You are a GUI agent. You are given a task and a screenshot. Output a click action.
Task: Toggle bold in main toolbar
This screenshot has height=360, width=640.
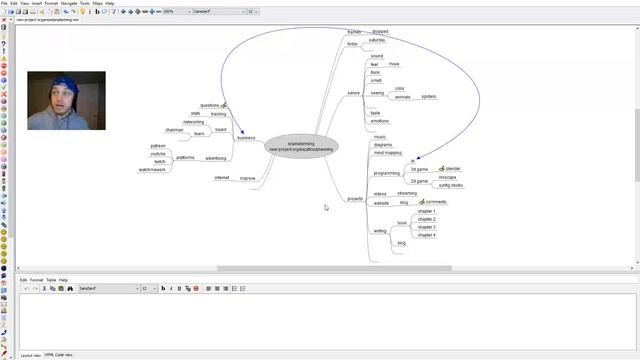click(97, 12)
